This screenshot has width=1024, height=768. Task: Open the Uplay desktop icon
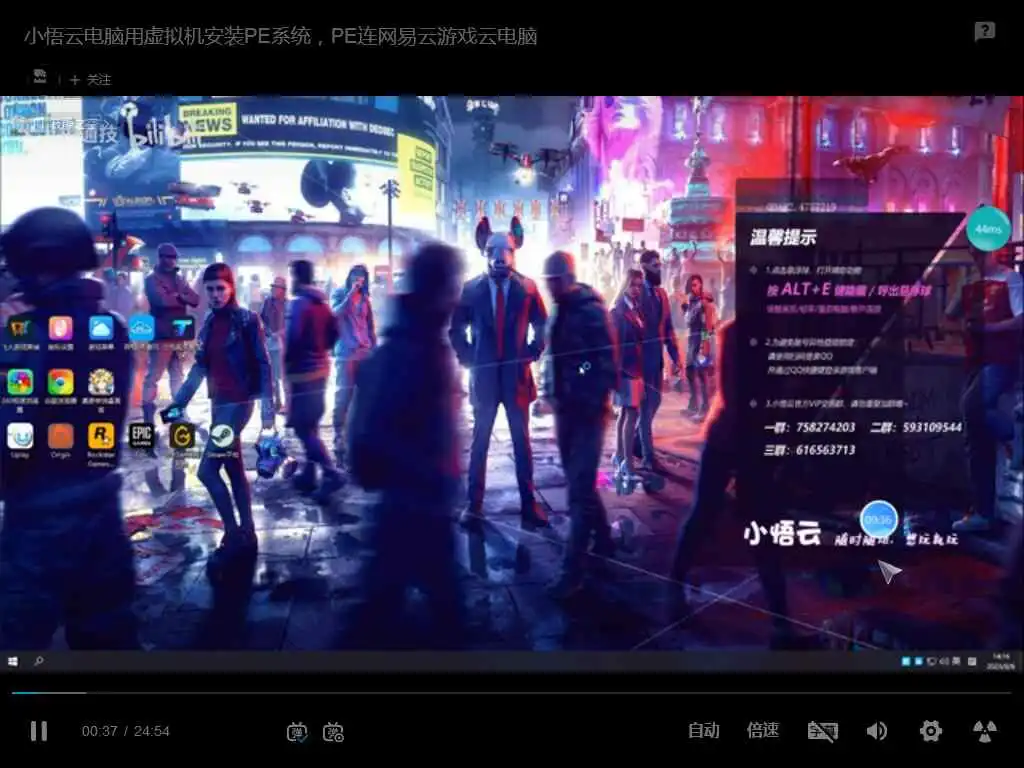click(x=20, y=436)
